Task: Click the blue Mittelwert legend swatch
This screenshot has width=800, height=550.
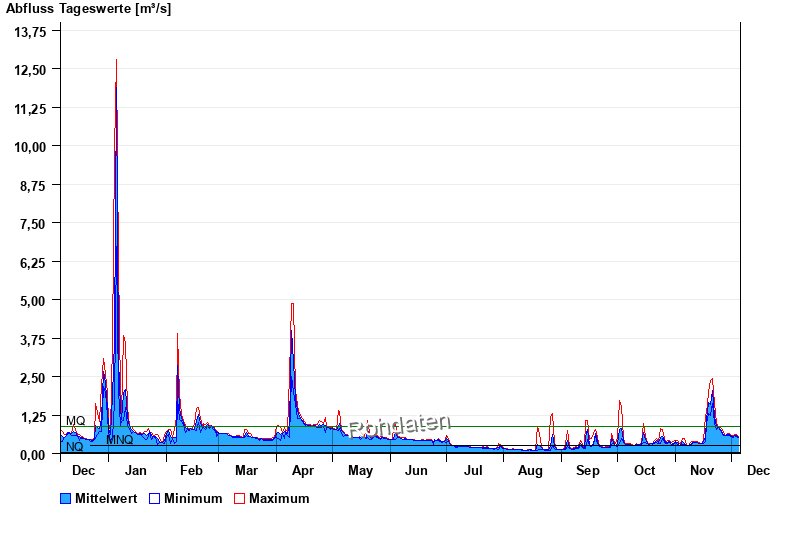Action: click(66, 498)
